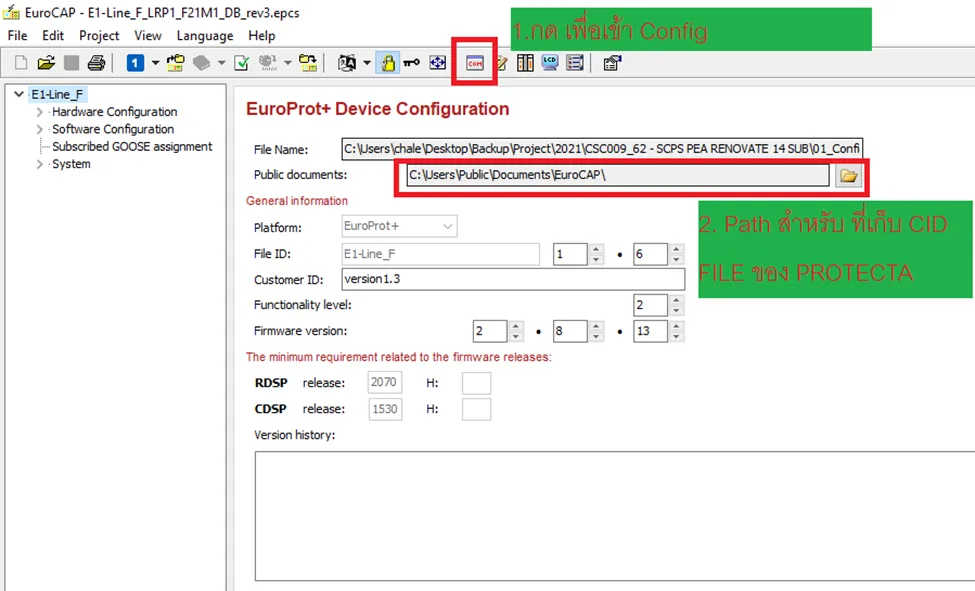Expand the Software Configuration node
975x591 pixels.
coord(40,129)
